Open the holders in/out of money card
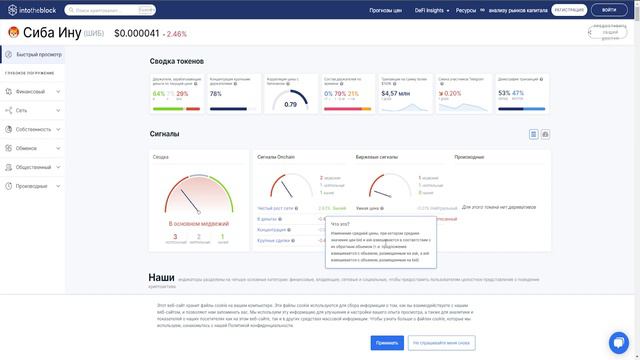 (176, 93)
